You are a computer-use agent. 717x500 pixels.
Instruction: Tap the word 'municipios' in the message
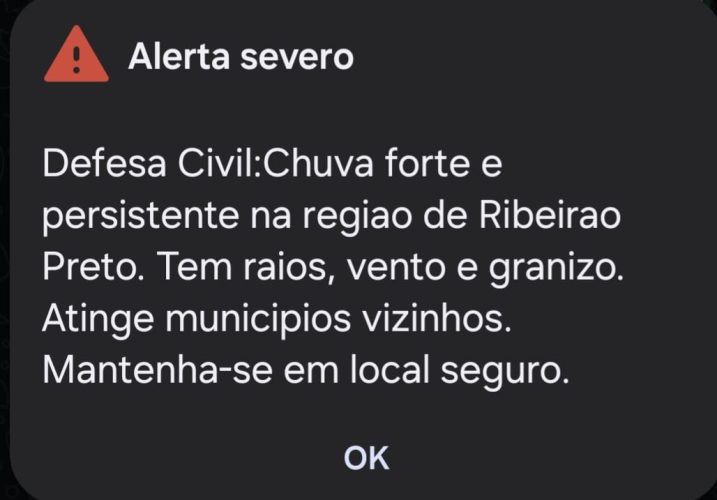click(x=258, y=320)
